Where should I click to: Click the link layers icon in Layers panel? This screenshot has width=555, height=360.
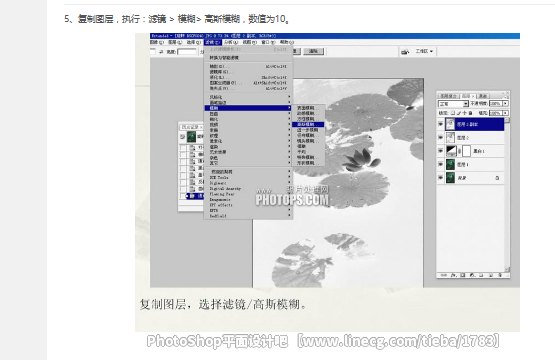[444, 275]
